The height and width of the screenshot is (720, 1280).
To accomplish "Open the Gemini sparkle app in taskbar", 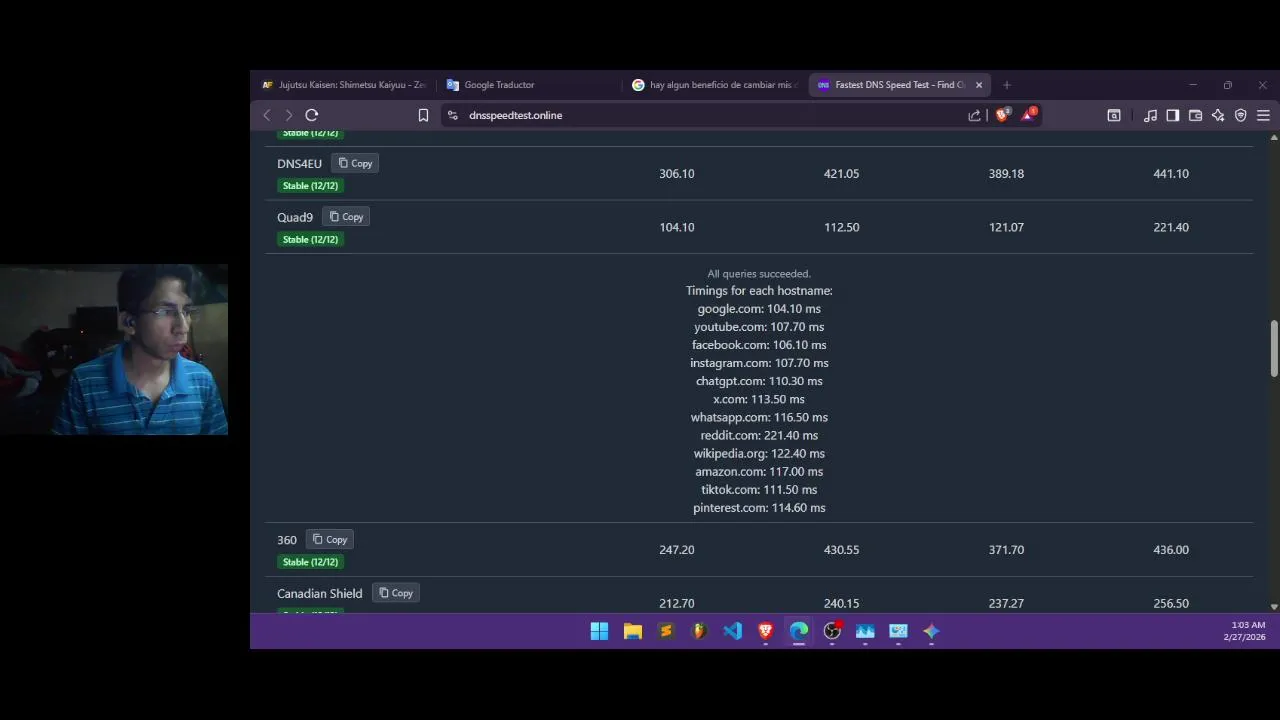I will pyautogui.click(x=931, y=631).
